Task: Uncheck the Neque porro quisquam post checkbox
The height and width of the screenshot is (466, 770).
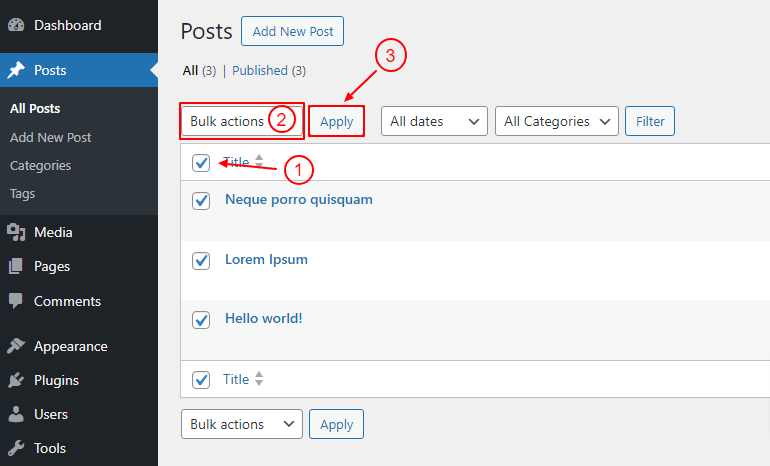Action: [201, 201]
